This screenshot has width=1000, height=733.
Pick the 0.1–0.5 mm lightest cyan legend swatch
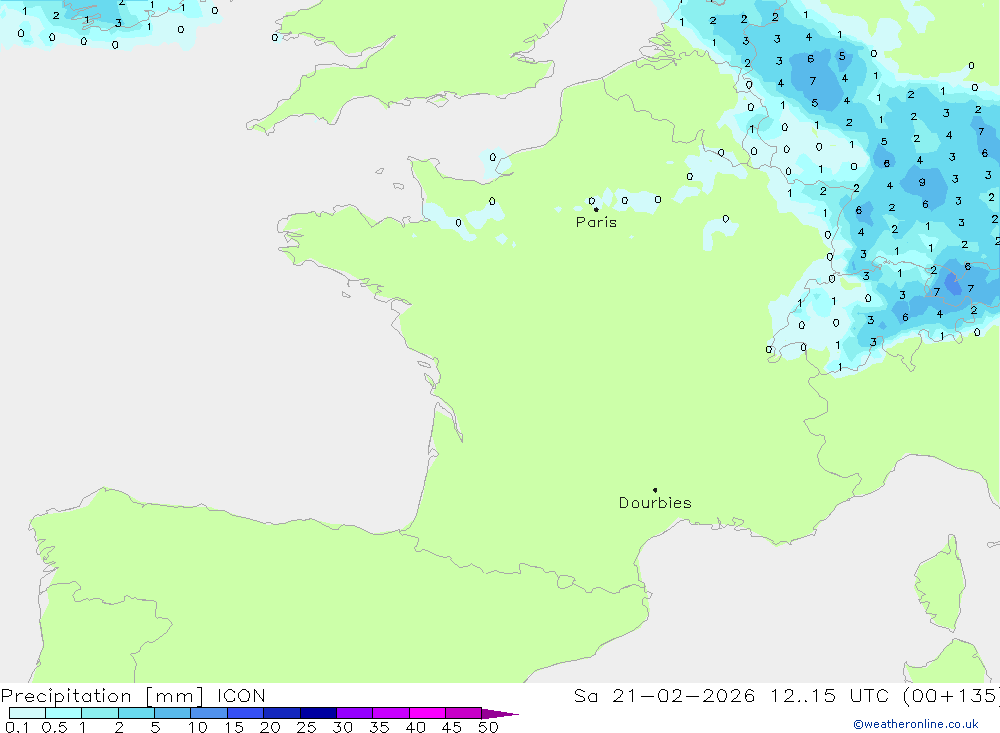click(27, 713)
